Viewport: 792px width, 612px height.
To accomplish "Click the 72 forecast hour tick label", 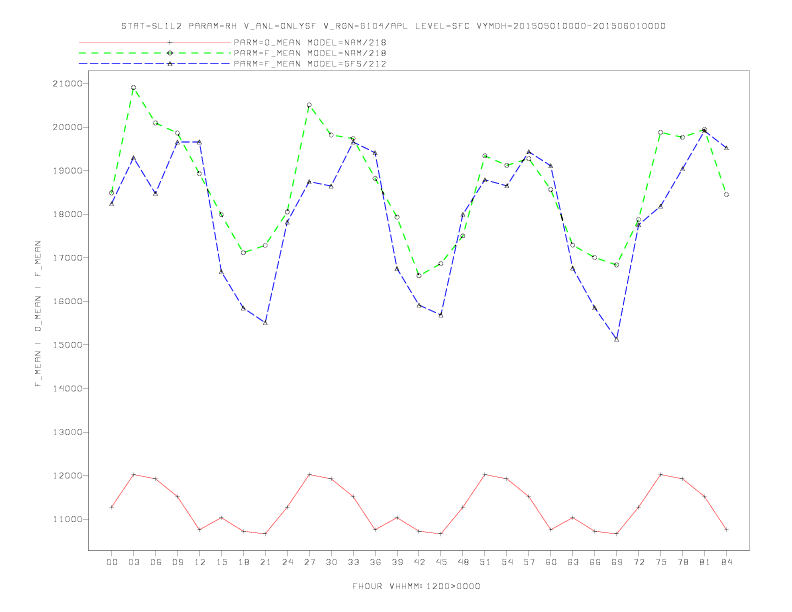I will tap(638, 562).
